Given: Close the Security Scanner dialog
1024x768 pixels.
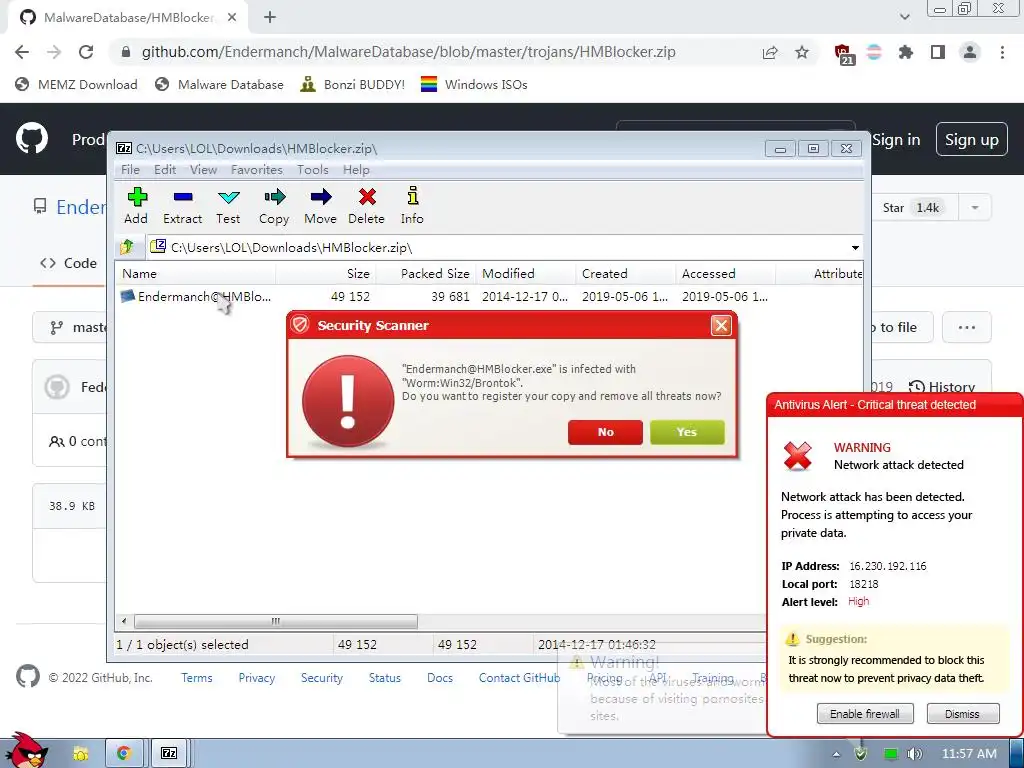Looking at the screenshot, I should 721,325.
